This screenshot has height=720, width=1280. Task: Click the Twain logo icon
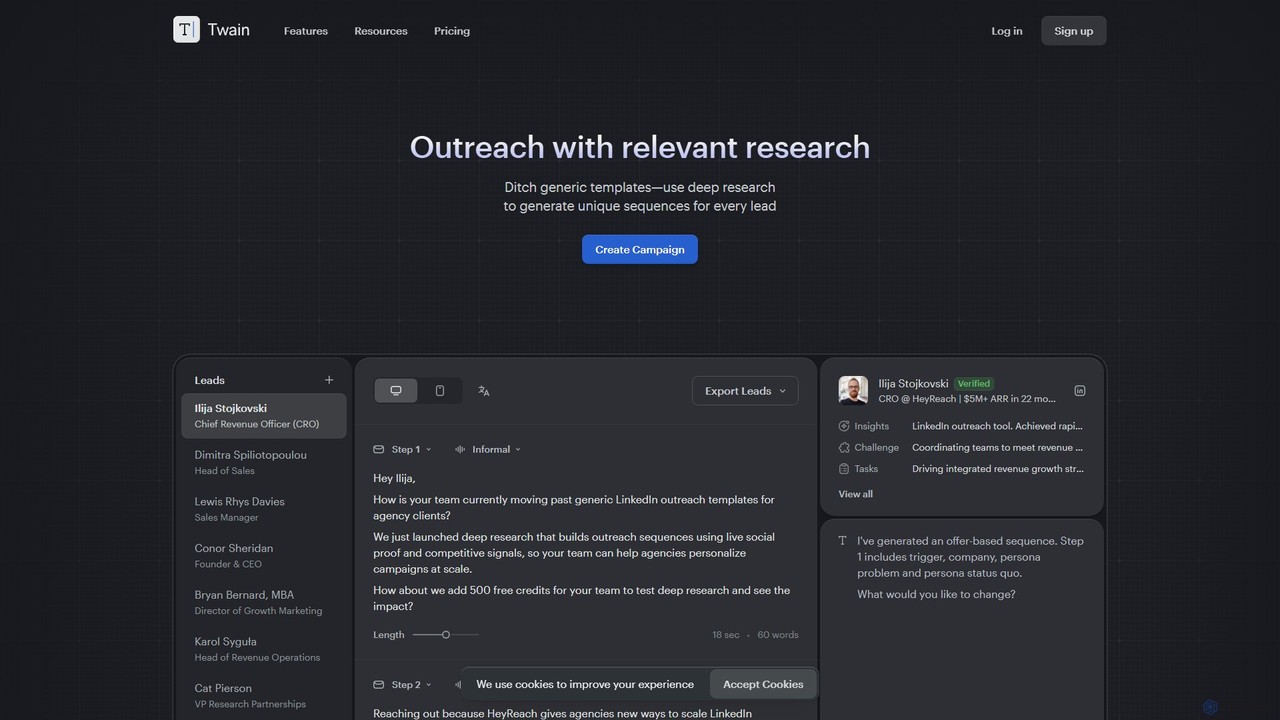(186, 30)
